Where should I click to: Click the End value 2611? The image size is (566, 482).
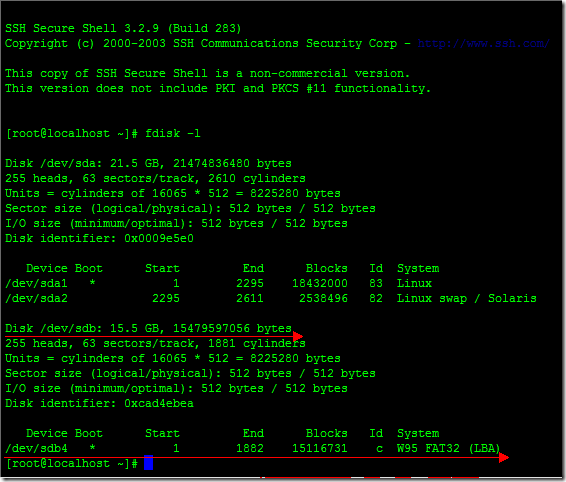coord(250,299)
